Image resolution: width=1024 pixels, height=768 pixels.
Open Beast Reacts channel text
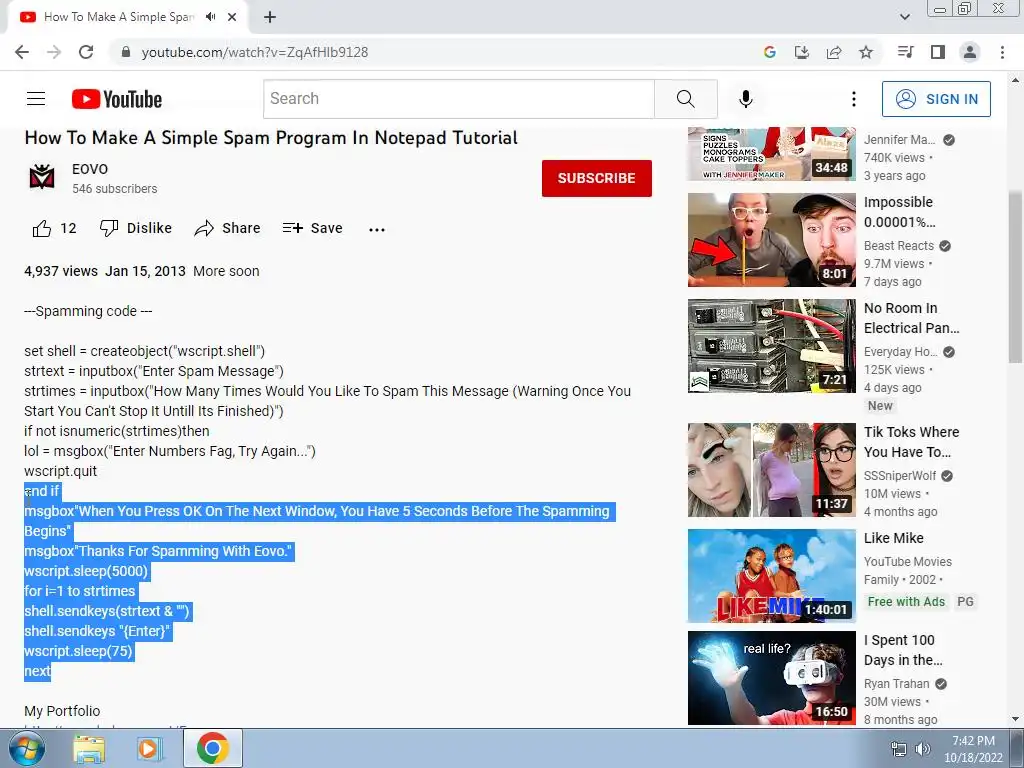[x=899, y=246]
